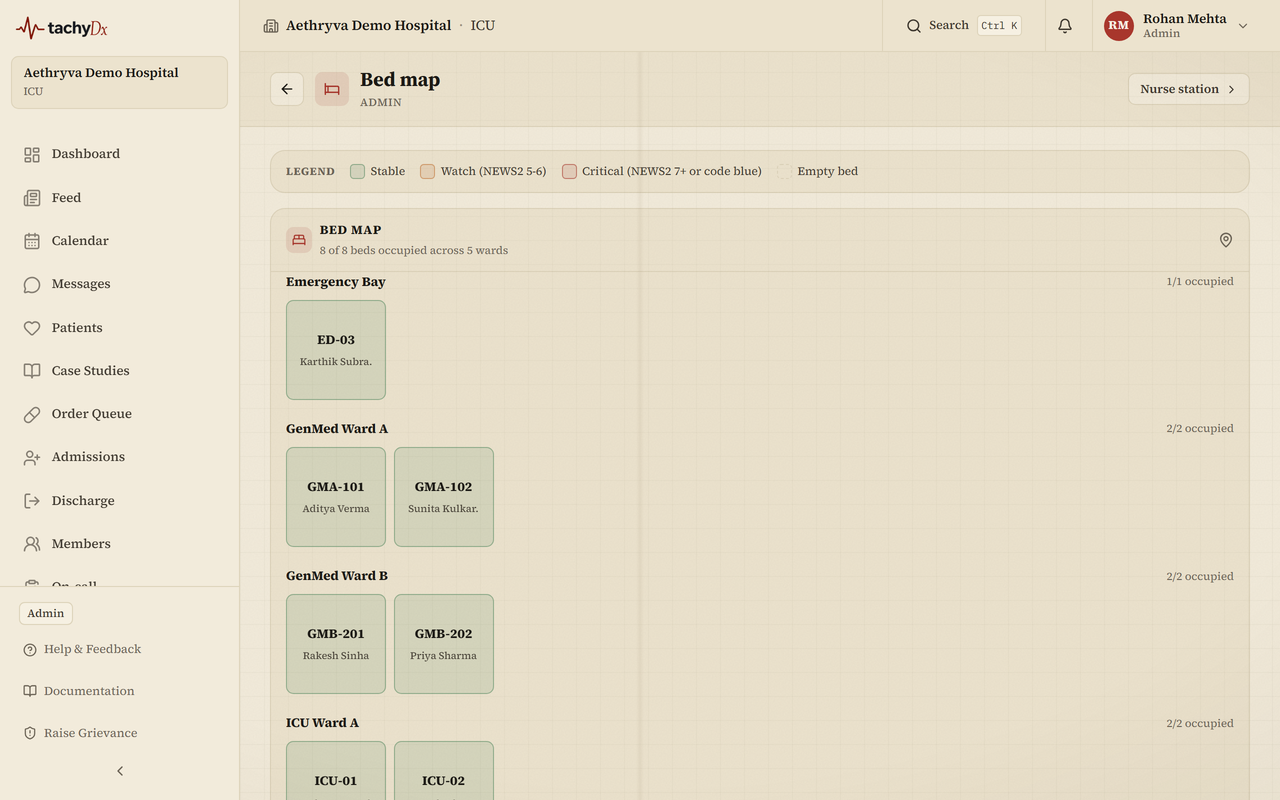Click the Watch legend color swatch

click(x=427, y=172)
